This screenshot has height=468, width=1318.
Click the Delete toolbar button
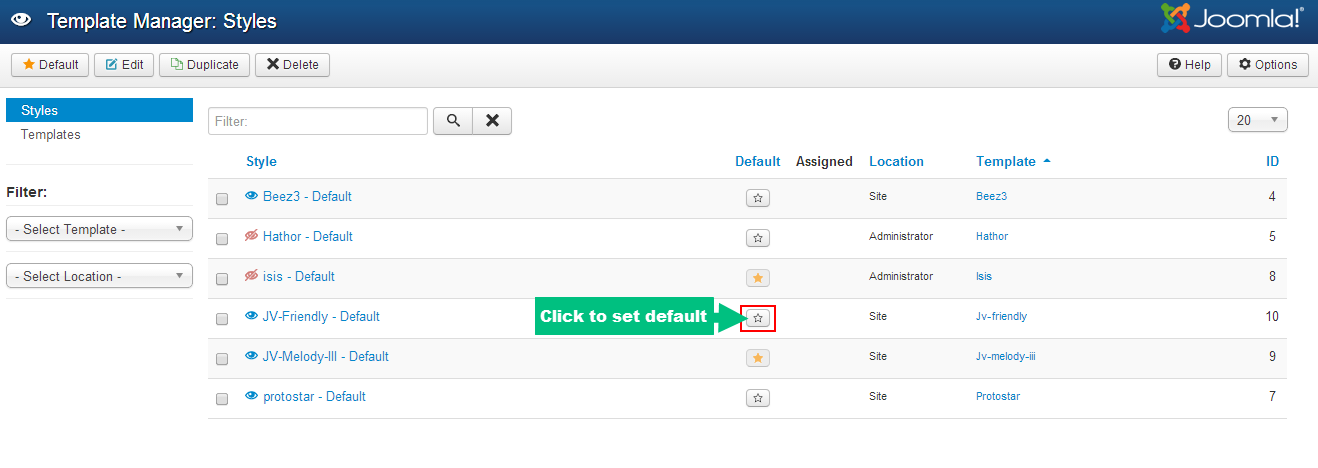click(x=292, y=65)
